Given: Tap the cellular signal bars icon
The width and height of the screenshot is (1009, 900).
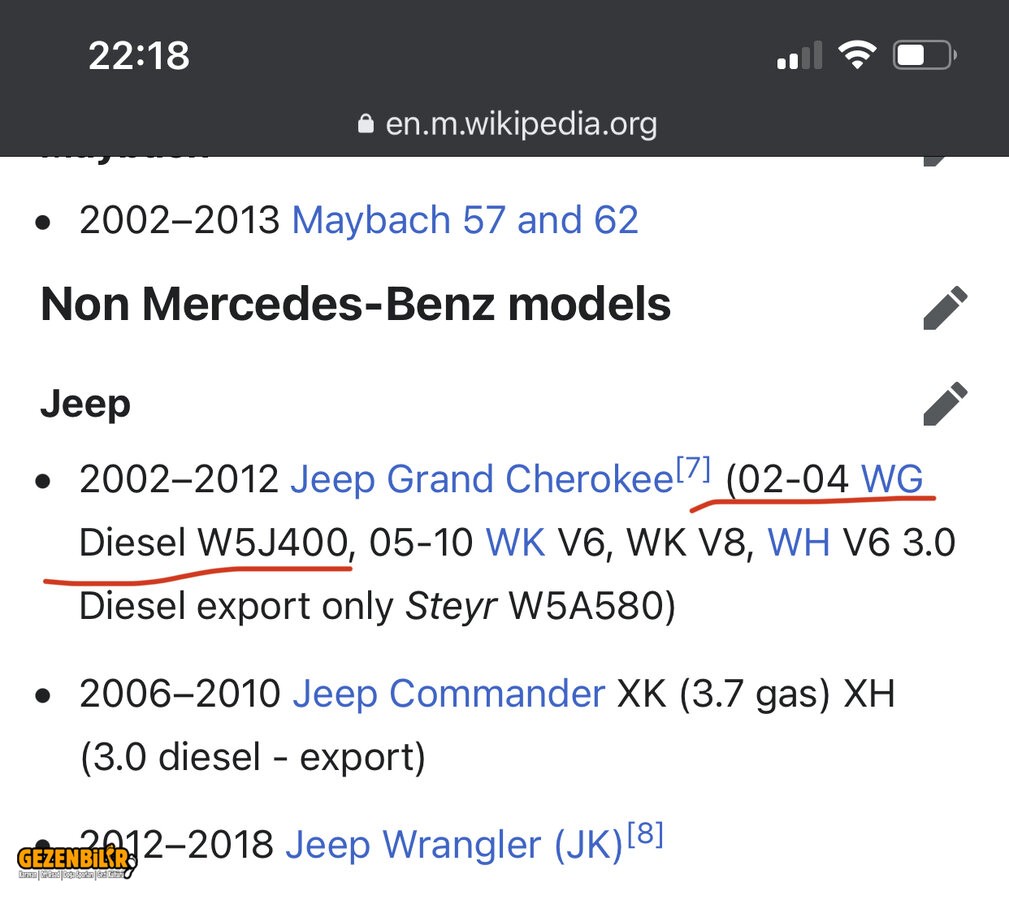Looking at the screenshot, I should pos(799,56).
